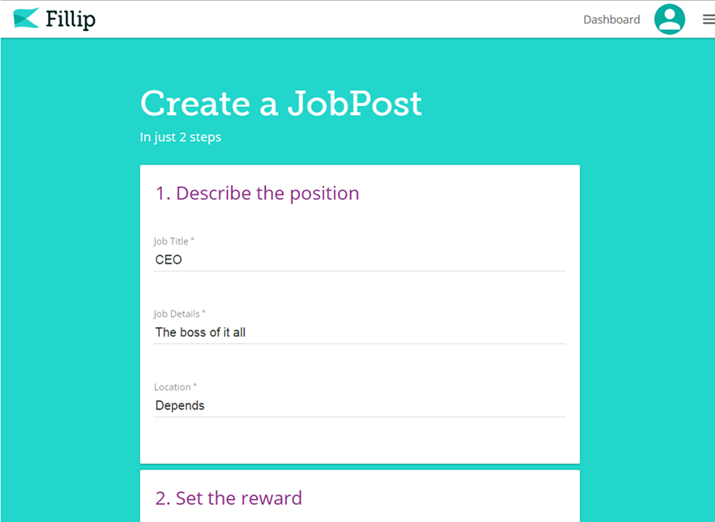715x522 pixels.
Task: Click the '2. Set the reward' heading
Action: point(228,498)
